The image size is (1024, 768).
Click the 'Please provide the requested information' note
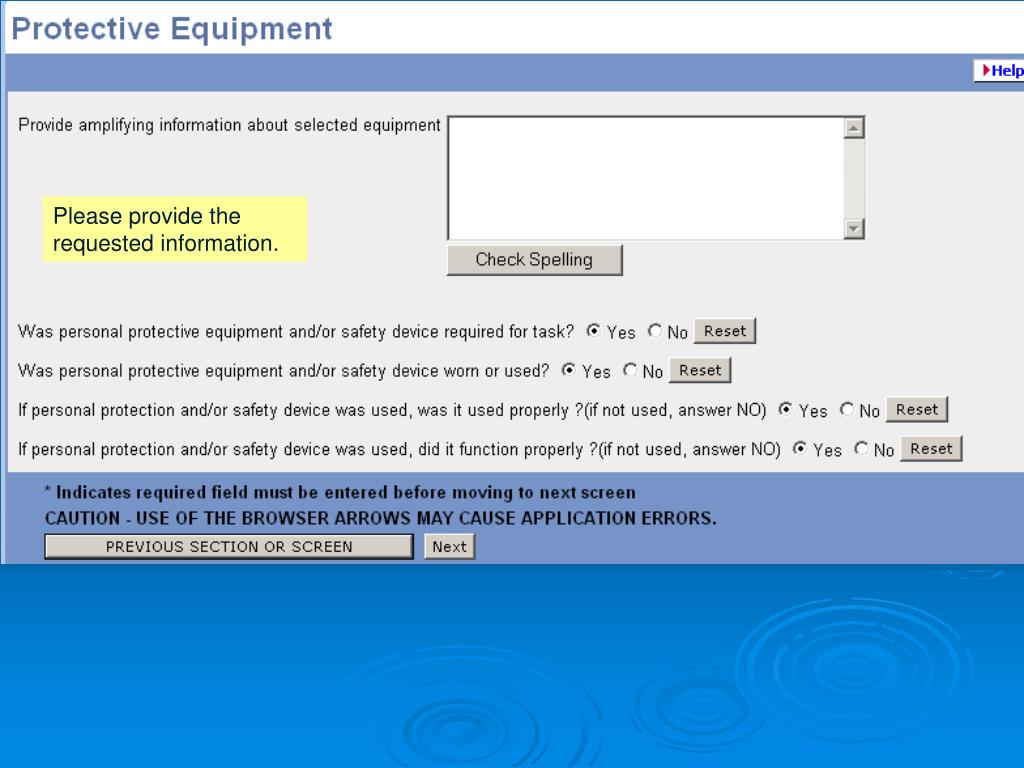coord(174,229)
